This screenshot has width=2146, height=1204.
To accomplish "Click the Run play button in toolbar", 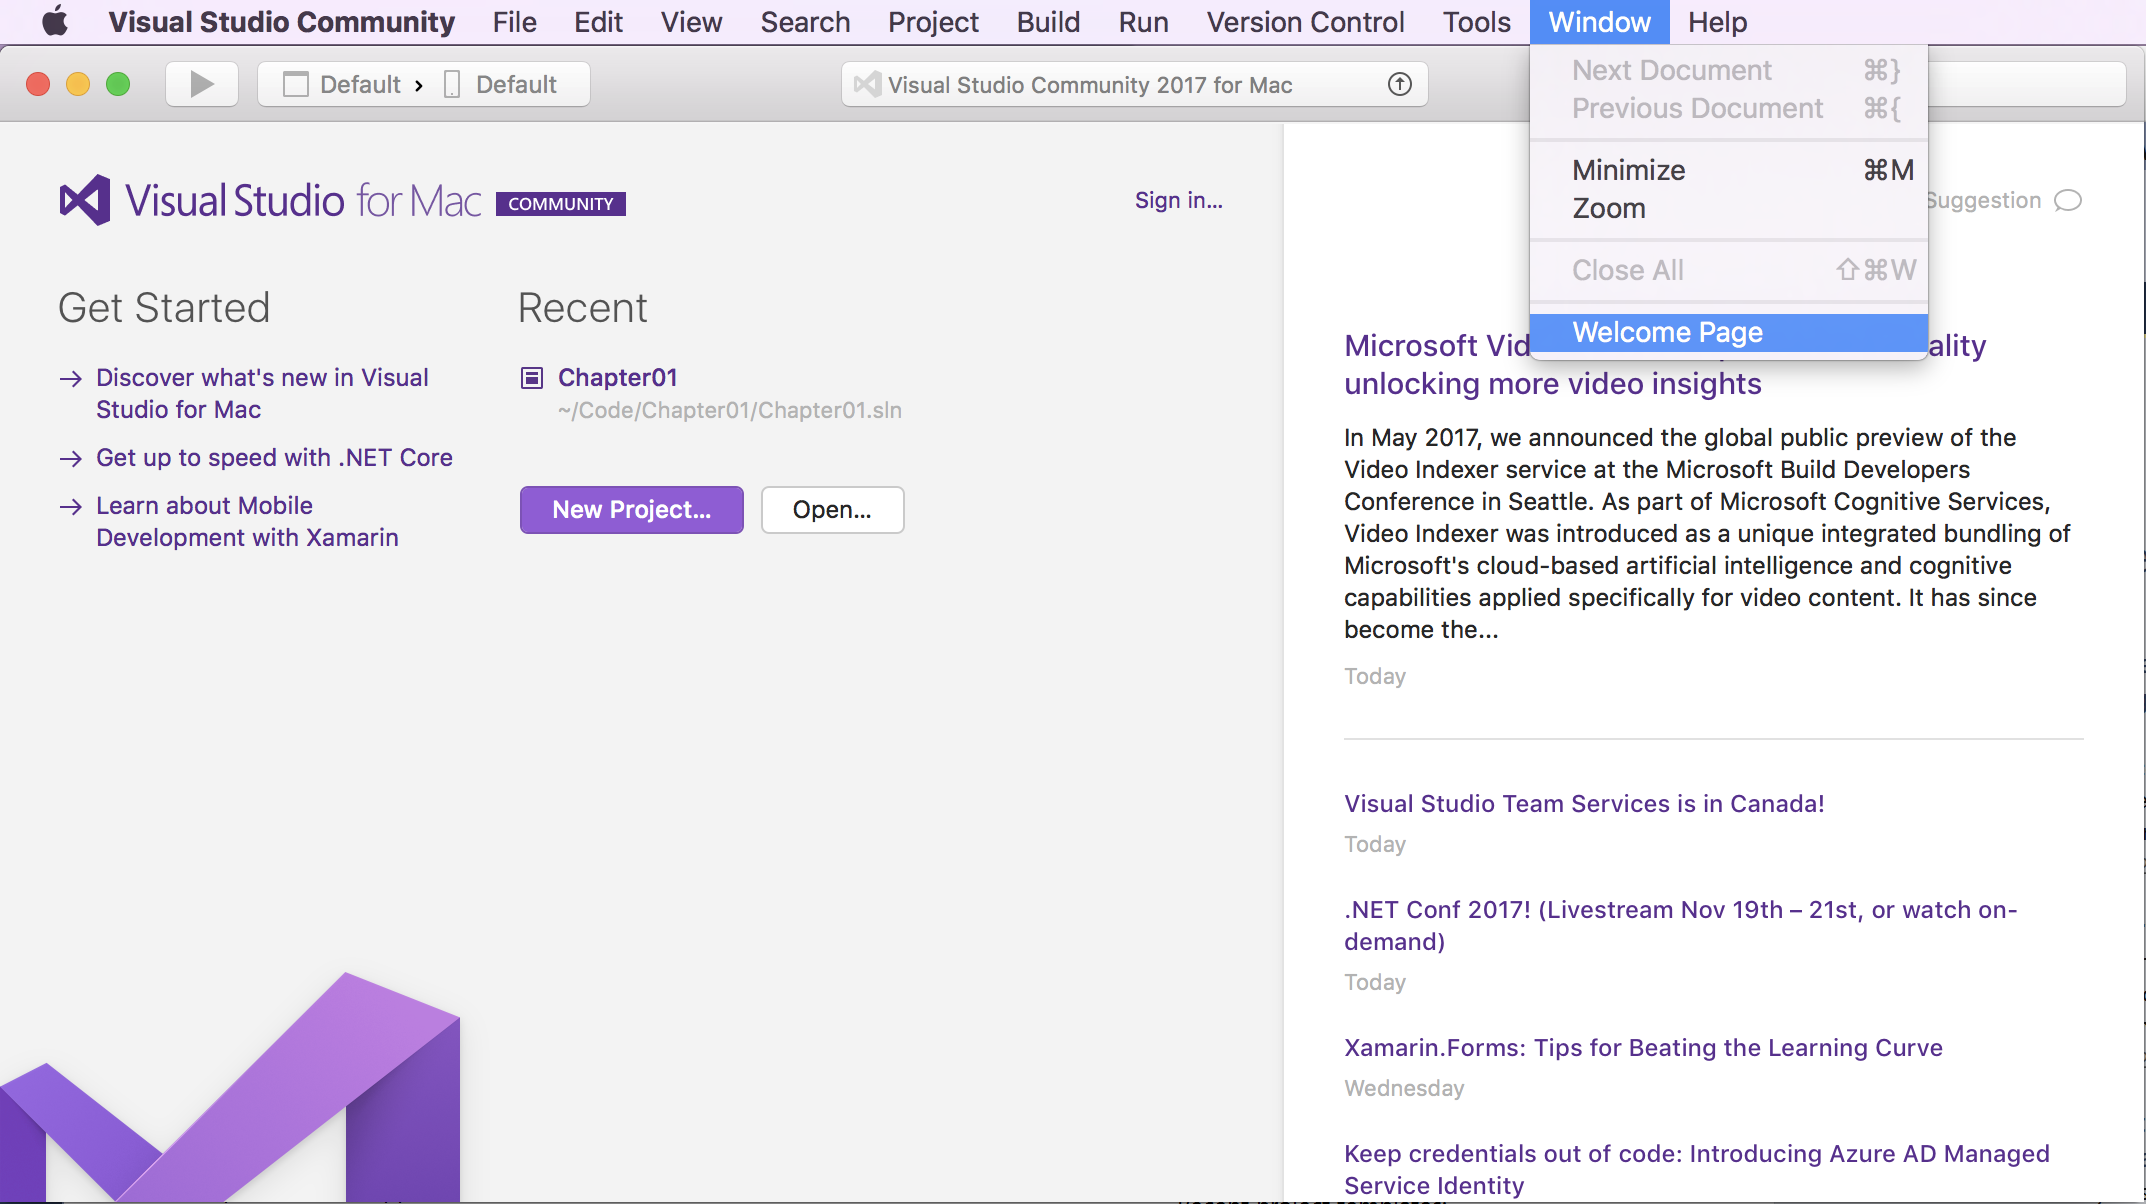I will click(x=202, y=84).
